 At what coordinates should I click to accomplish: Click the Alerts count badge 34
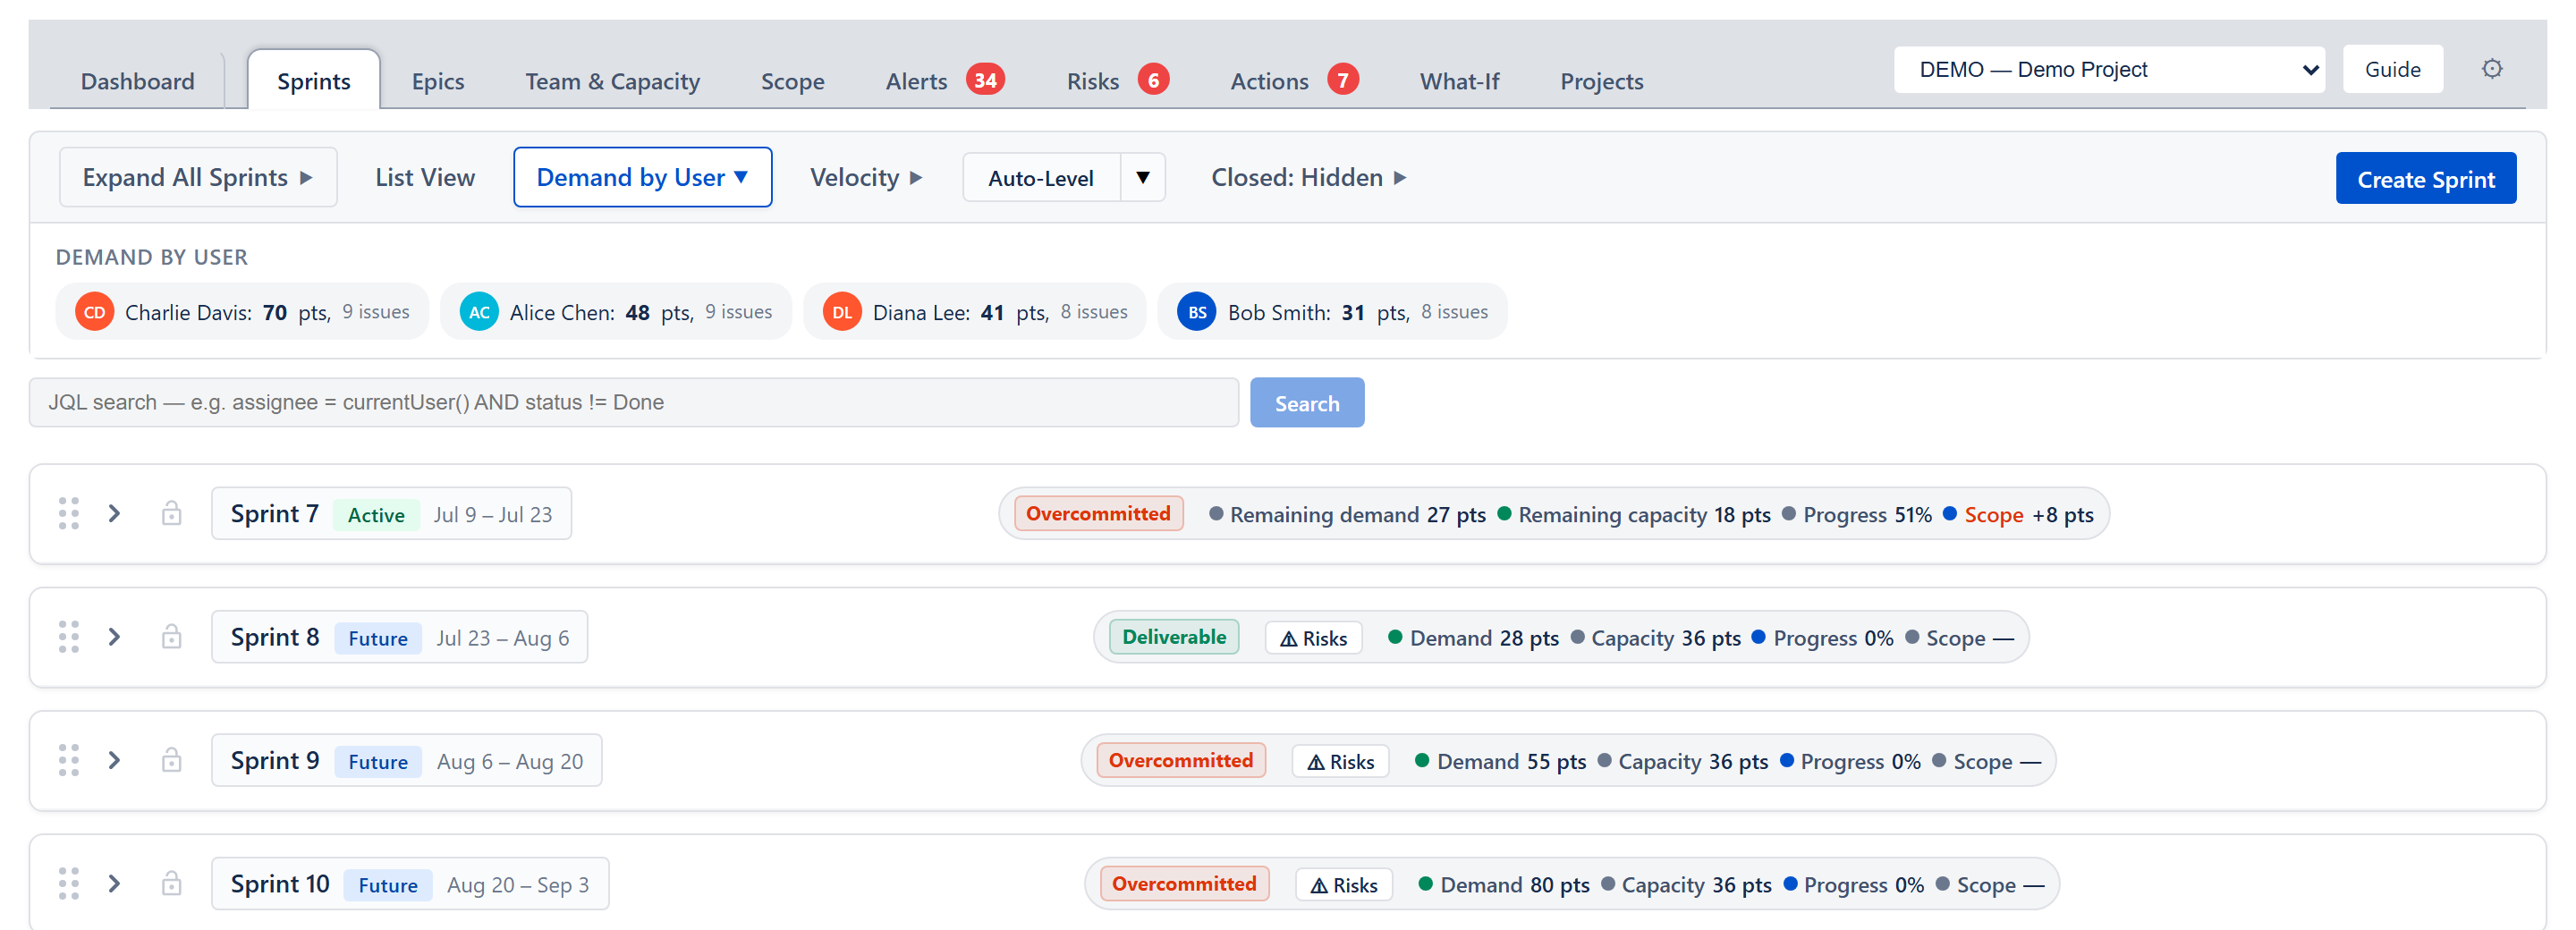[985, 80]
